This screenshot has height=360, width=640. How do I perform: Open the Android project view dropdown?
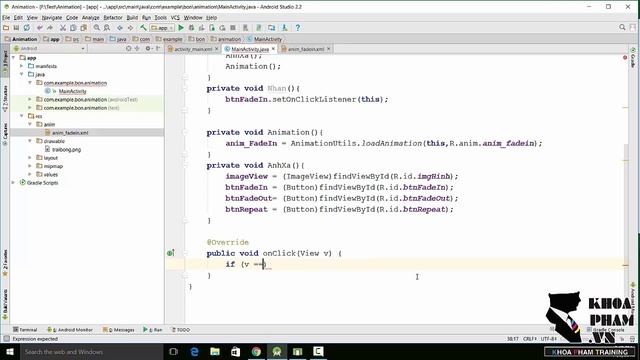(x=49, y=48)
